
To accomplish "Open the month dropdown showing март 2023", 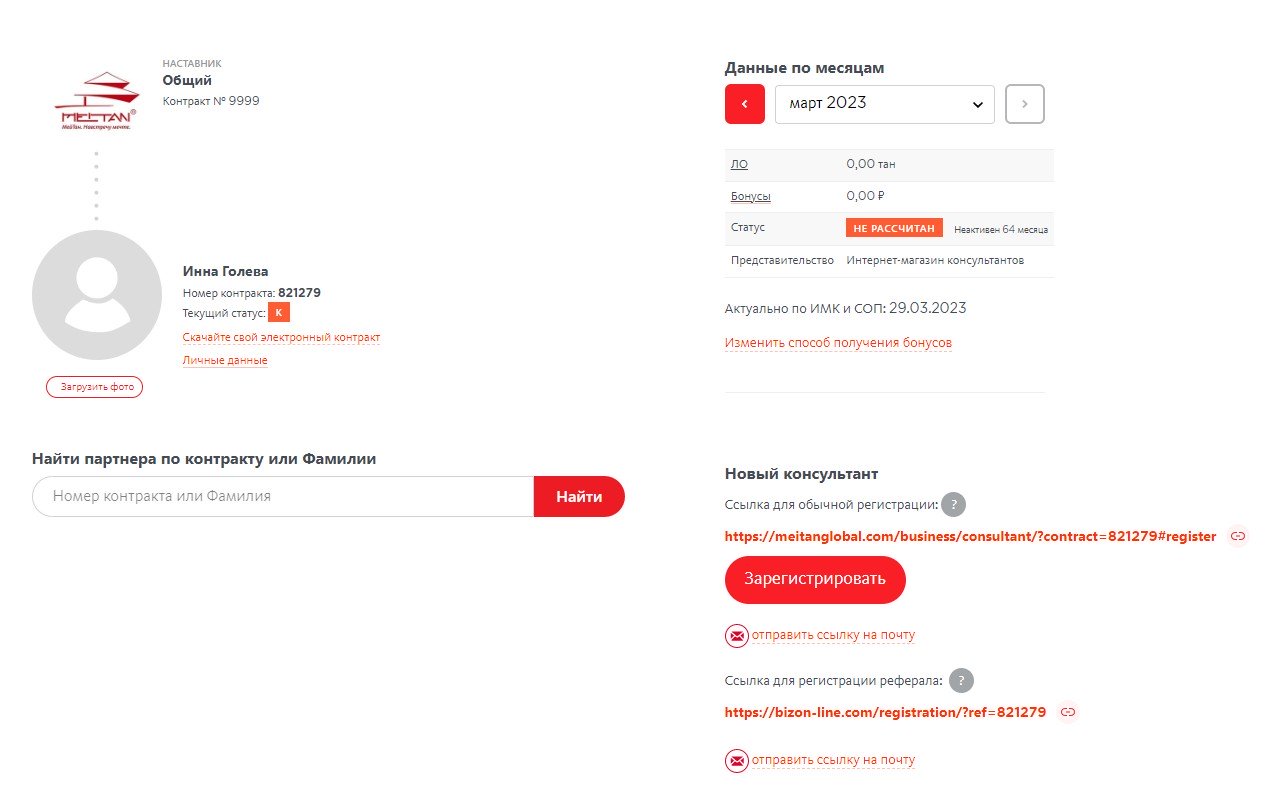I will [x=884, y=104].
